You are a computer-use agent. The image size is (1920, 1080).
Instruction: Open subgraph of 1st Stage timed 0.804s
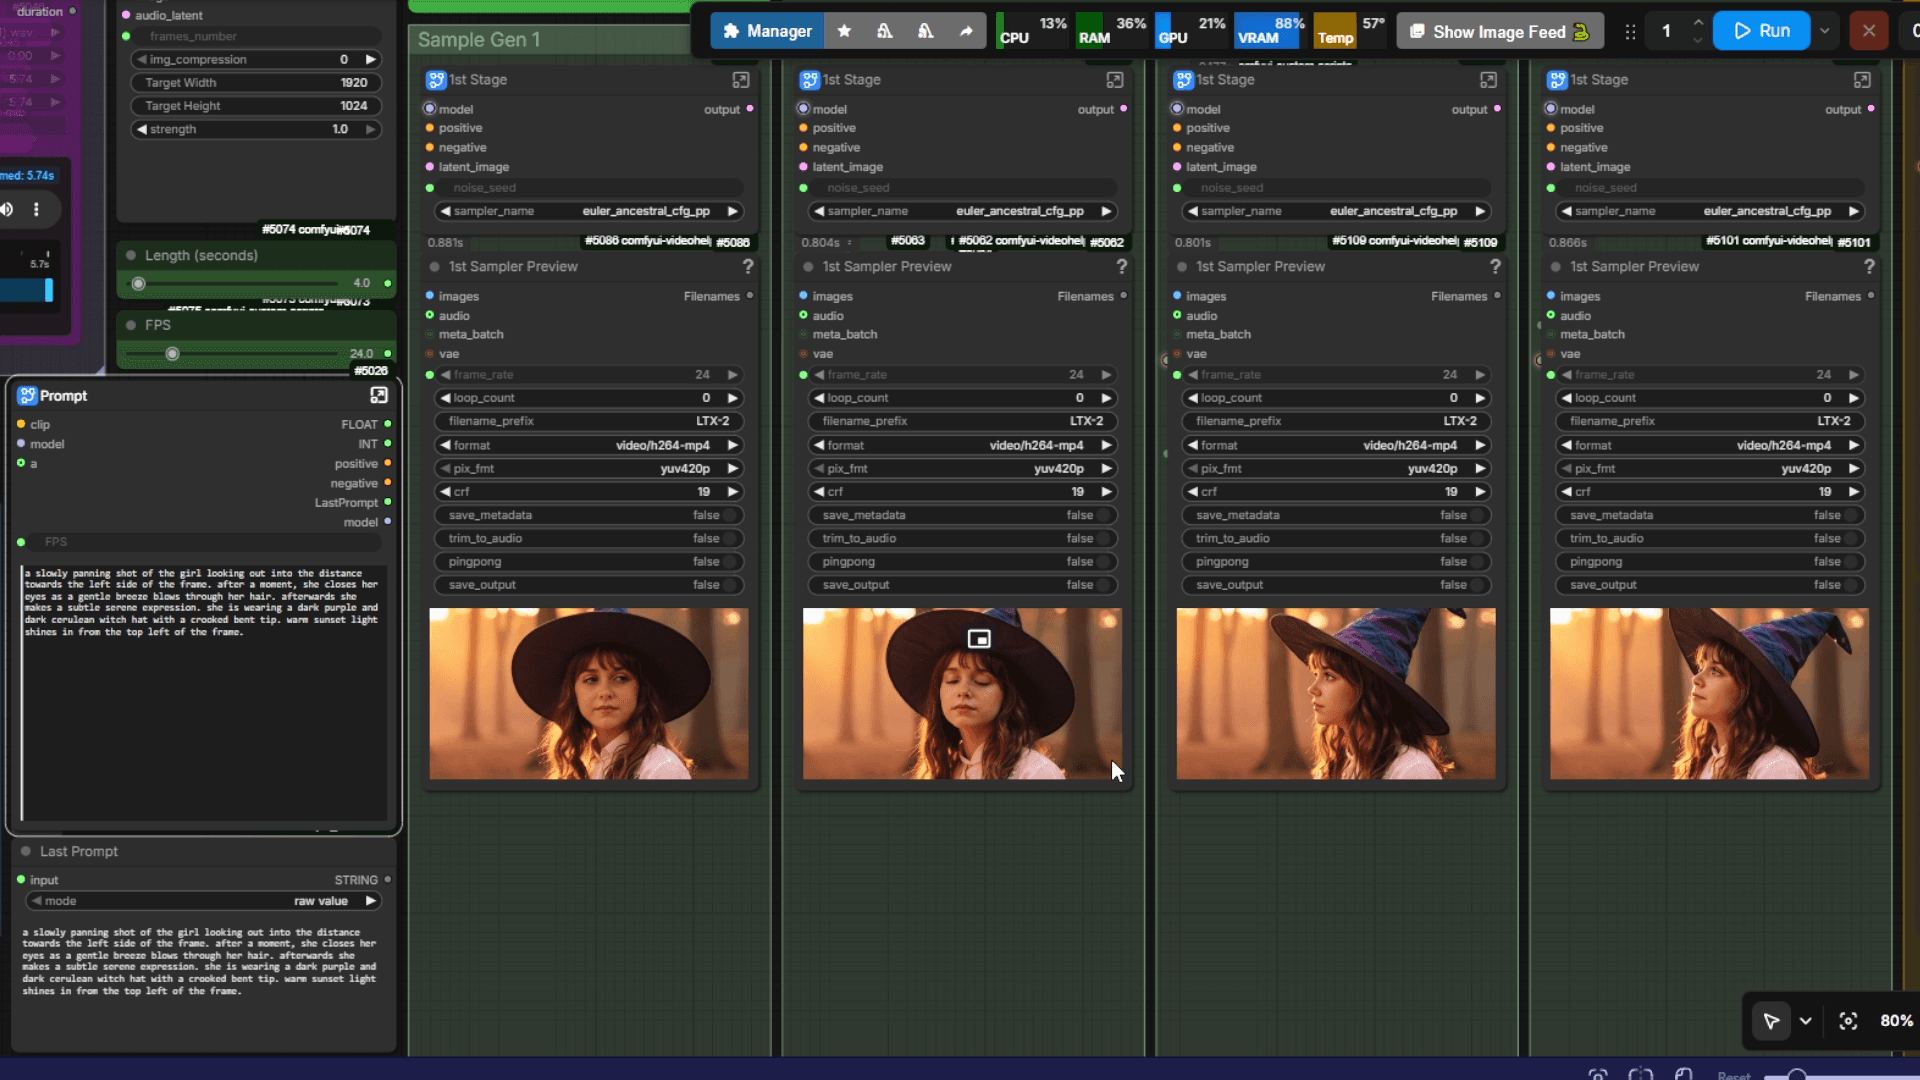click(x=1115, y=80)
